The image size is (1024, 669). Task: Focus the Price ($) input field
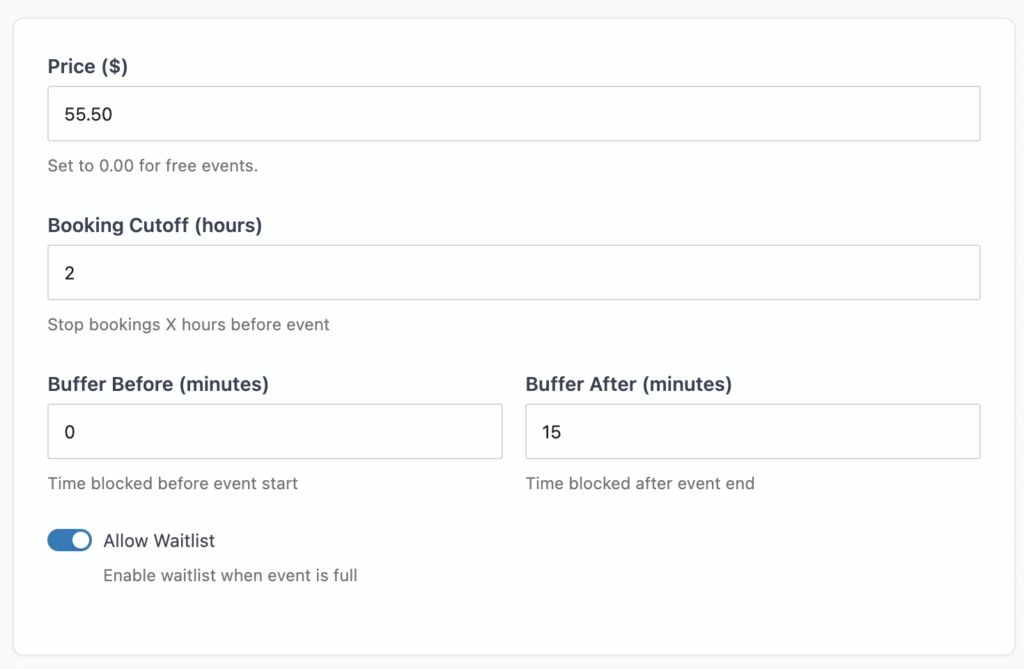click(x=513, y=114)
